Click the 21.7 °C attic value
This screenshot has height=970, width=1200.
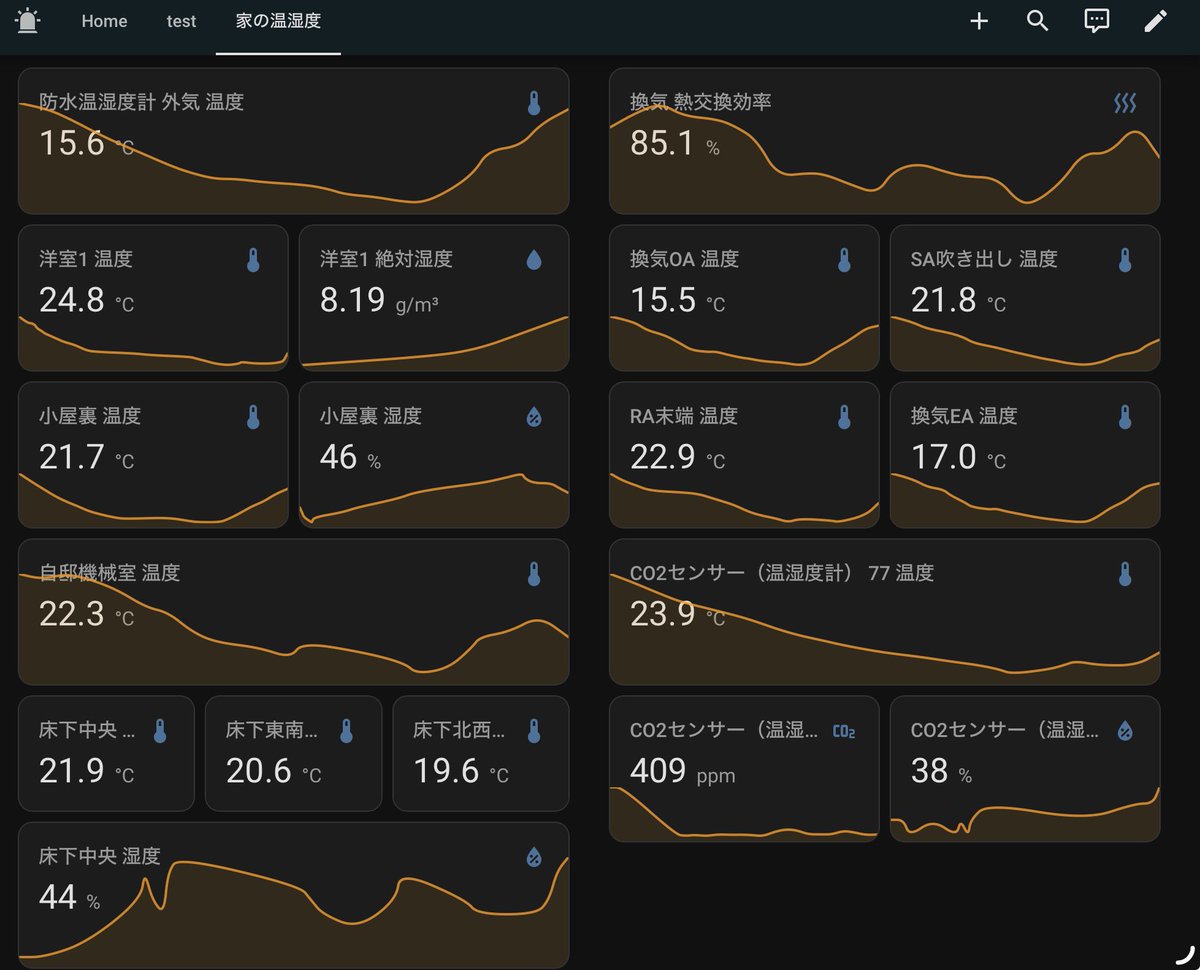(x=86, y=457)
